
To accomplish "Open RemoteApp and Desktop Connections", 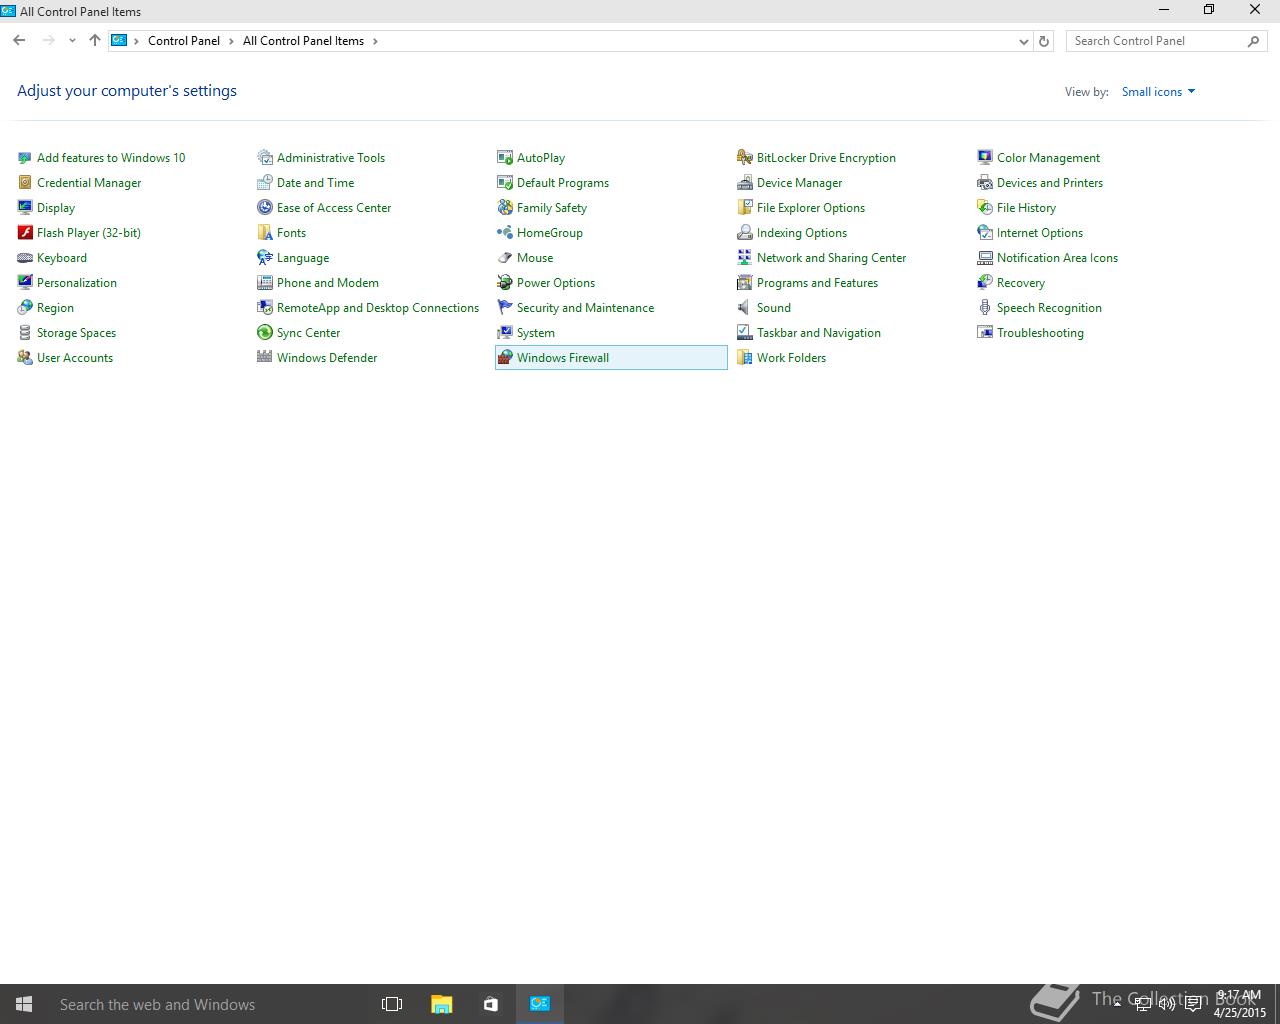I will (378, 308).
